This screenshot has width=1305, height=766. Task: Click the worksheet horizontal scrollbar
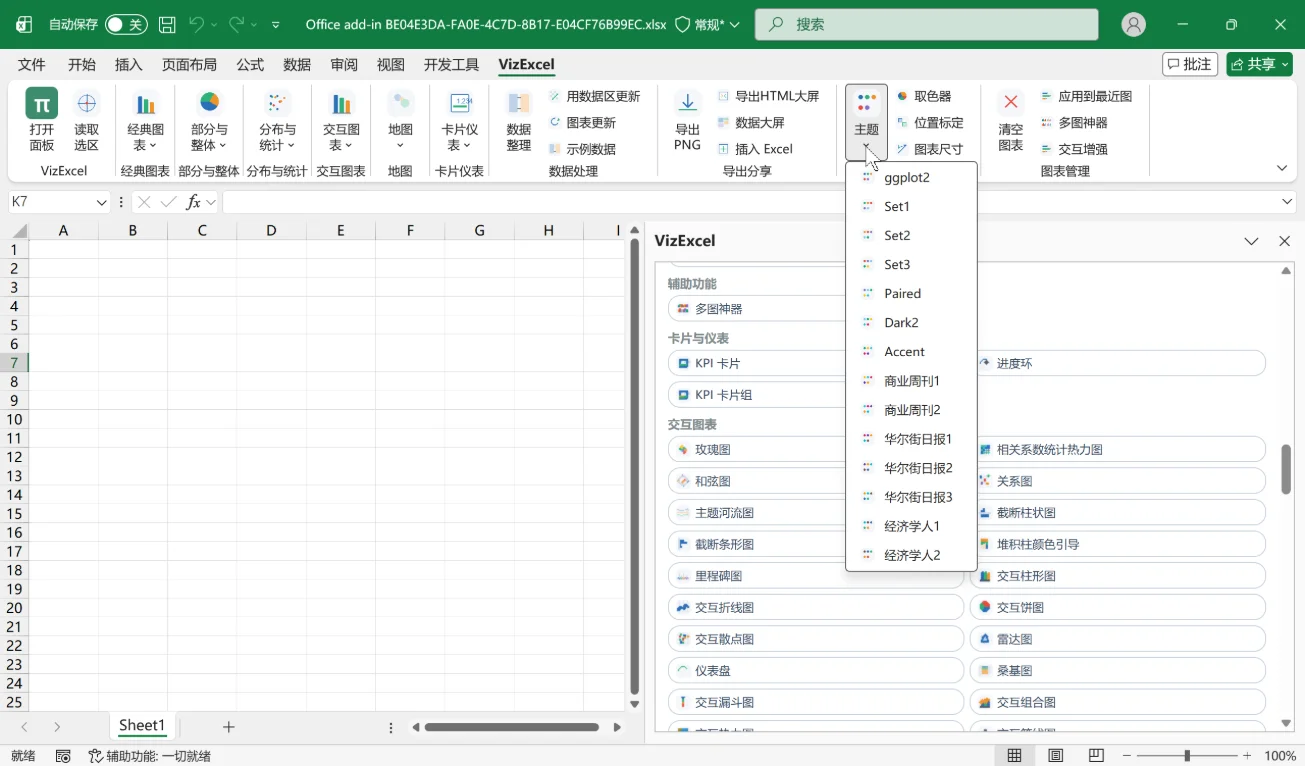[x=512, y=728]
